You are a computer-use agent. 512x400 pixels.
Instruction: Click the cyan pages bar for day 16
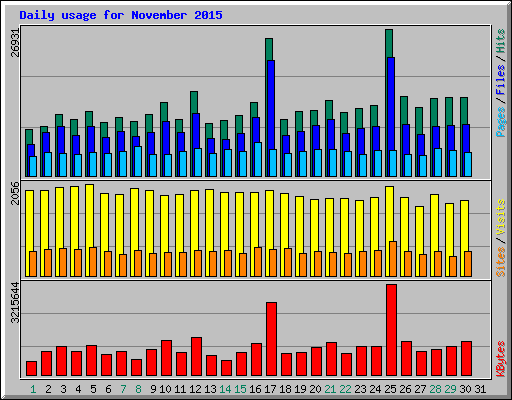tap(258, 159)
